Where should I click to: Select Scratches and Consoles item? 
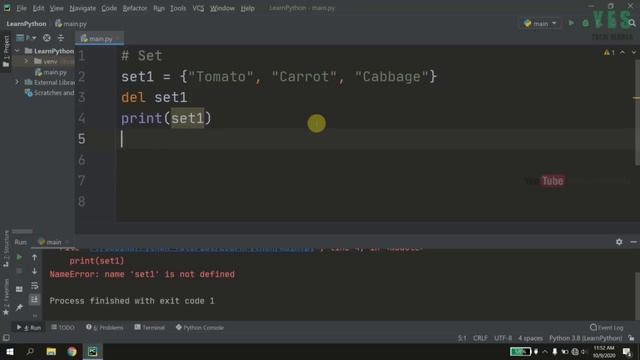click(x=50, y=93)
